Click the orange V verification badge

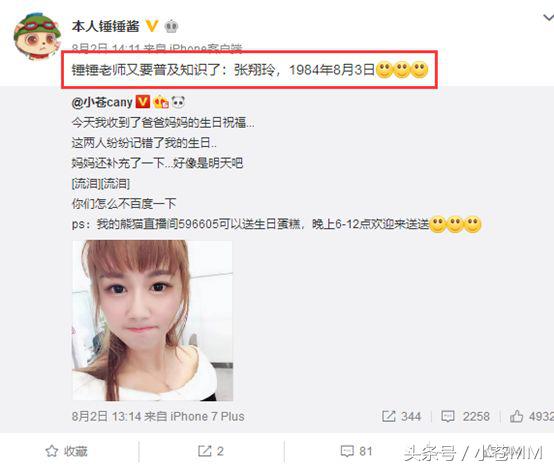click(152, 26)
